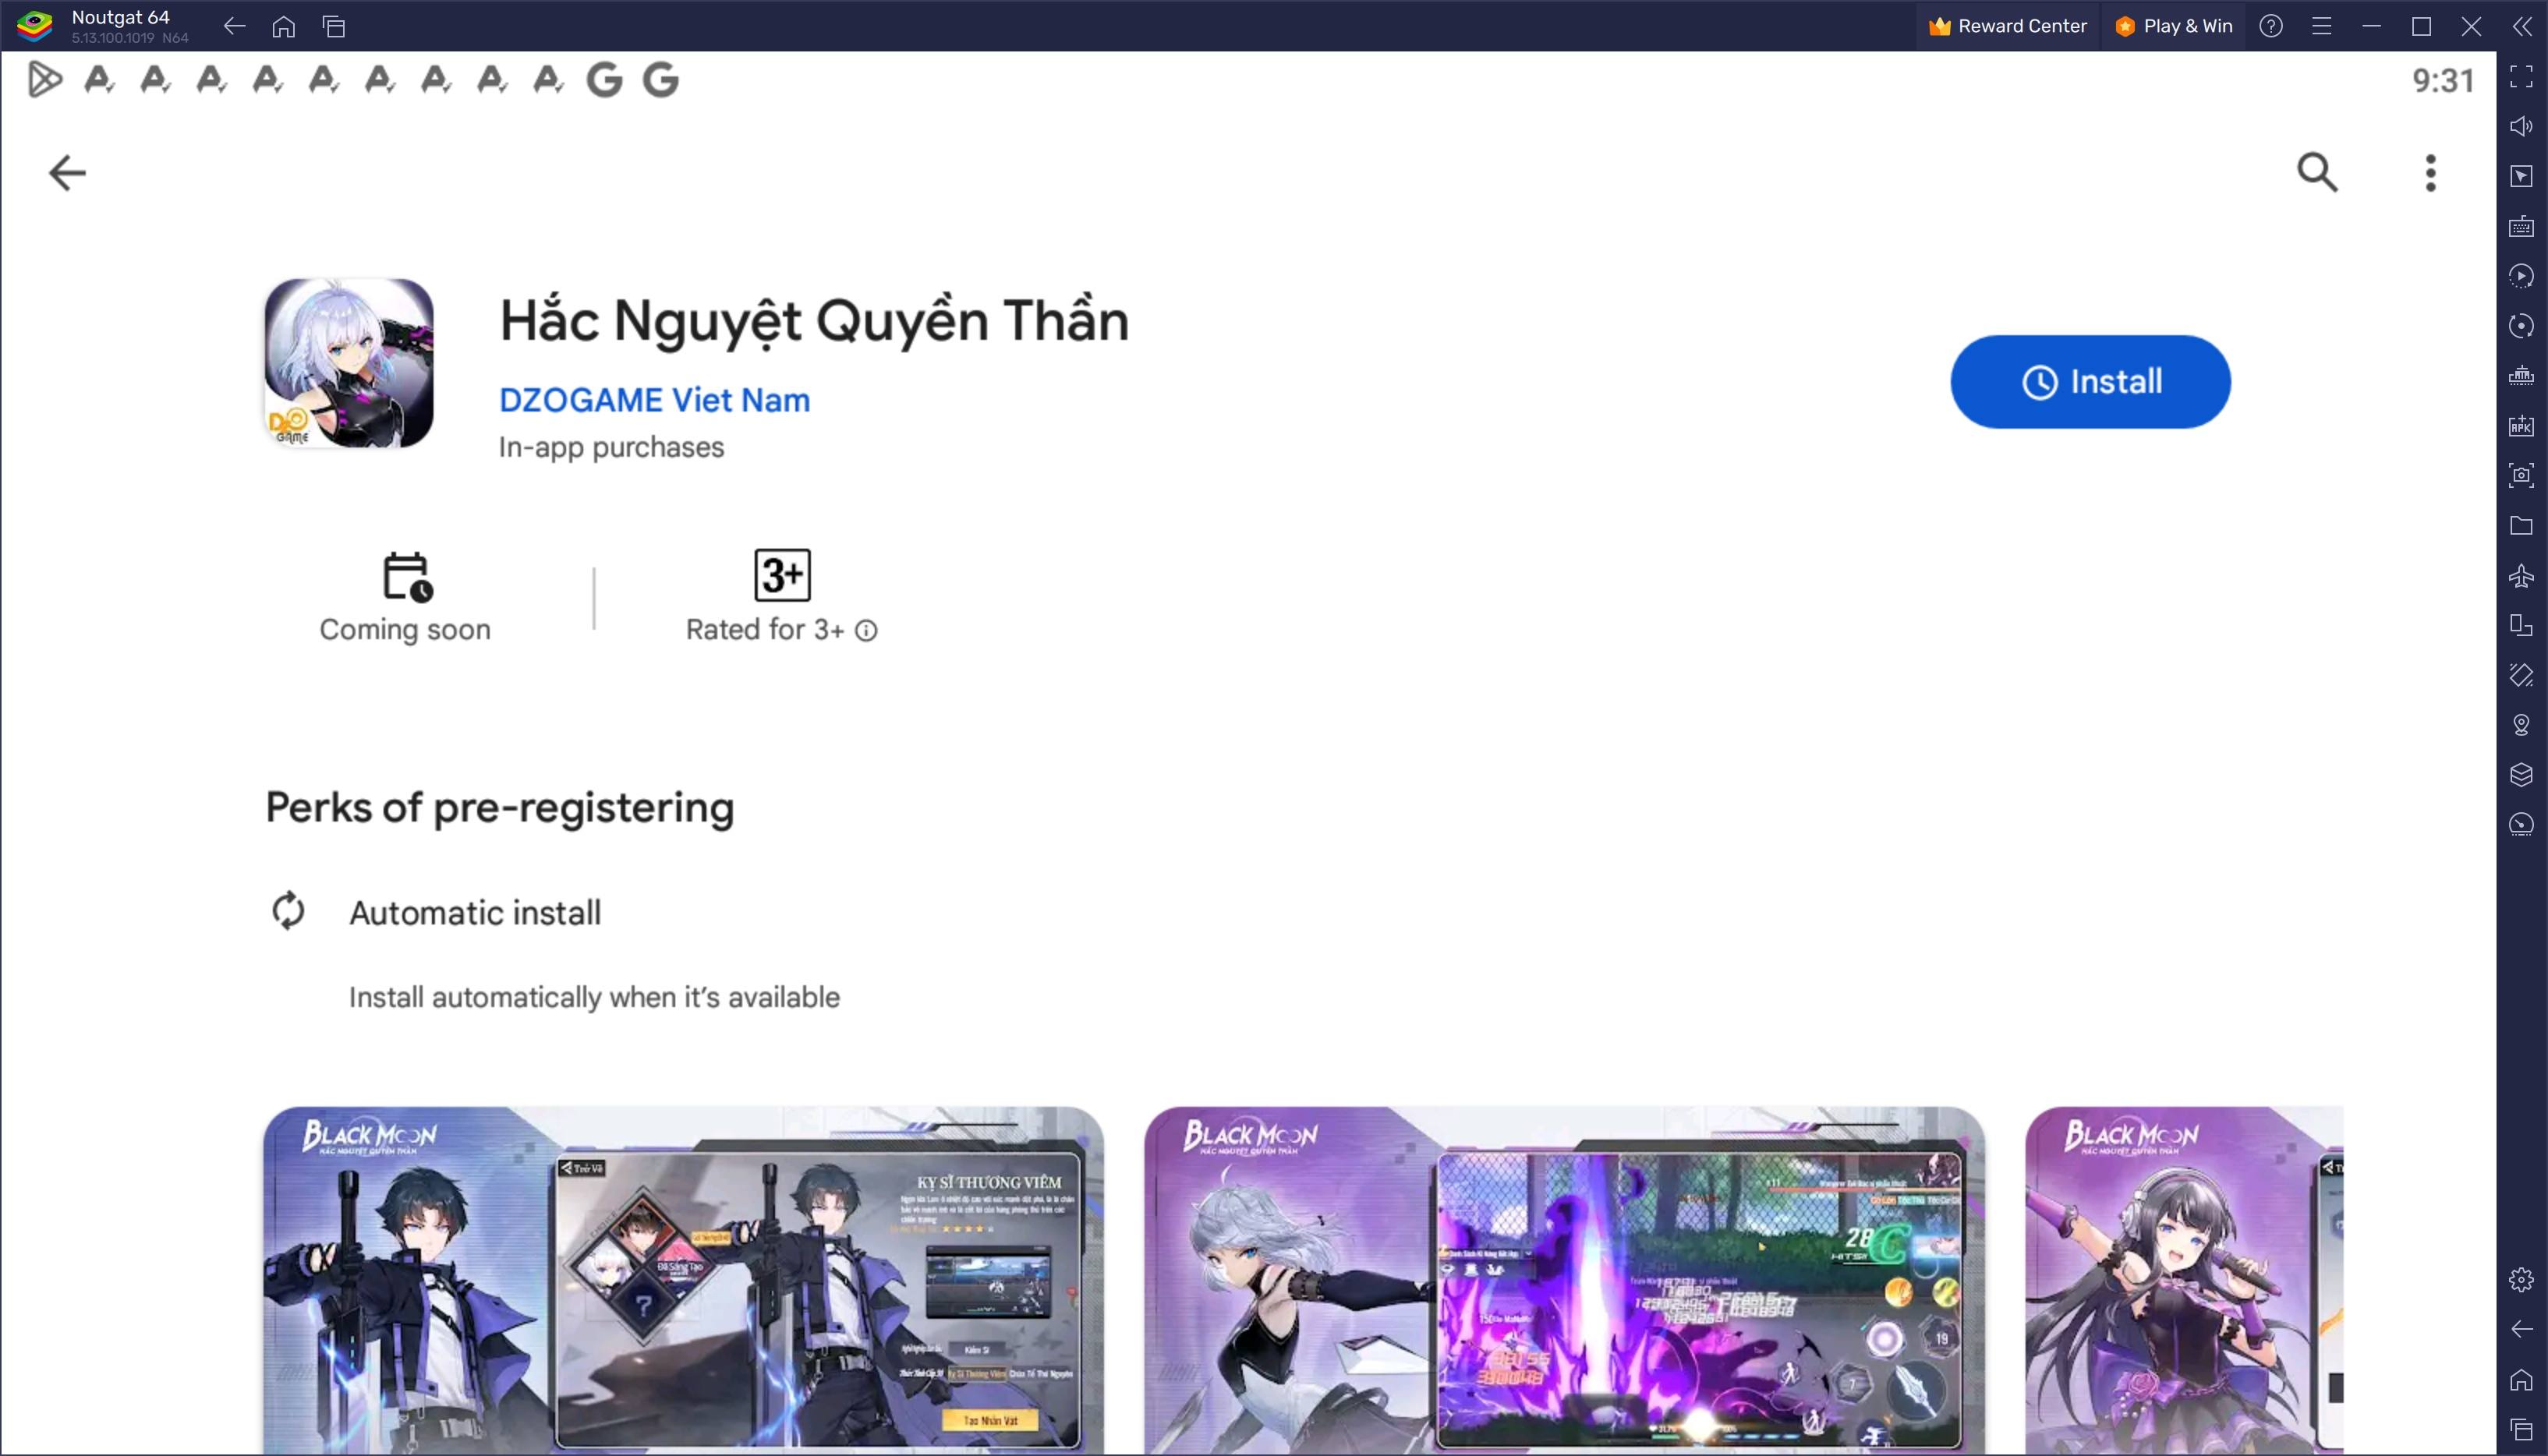
Task: Open the multi-instance manager sidebar icon
Action: (x=2521, y=625)
